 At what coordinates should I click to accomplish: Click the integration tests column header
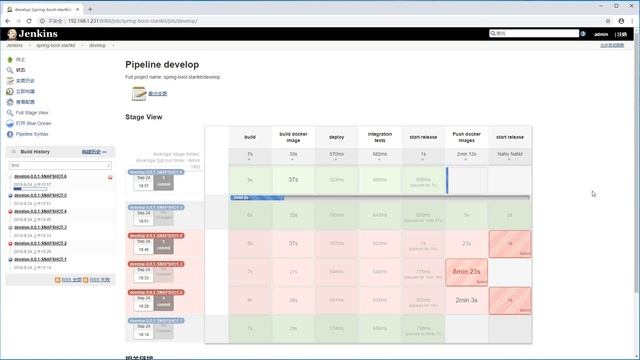(x=380, y=137)
